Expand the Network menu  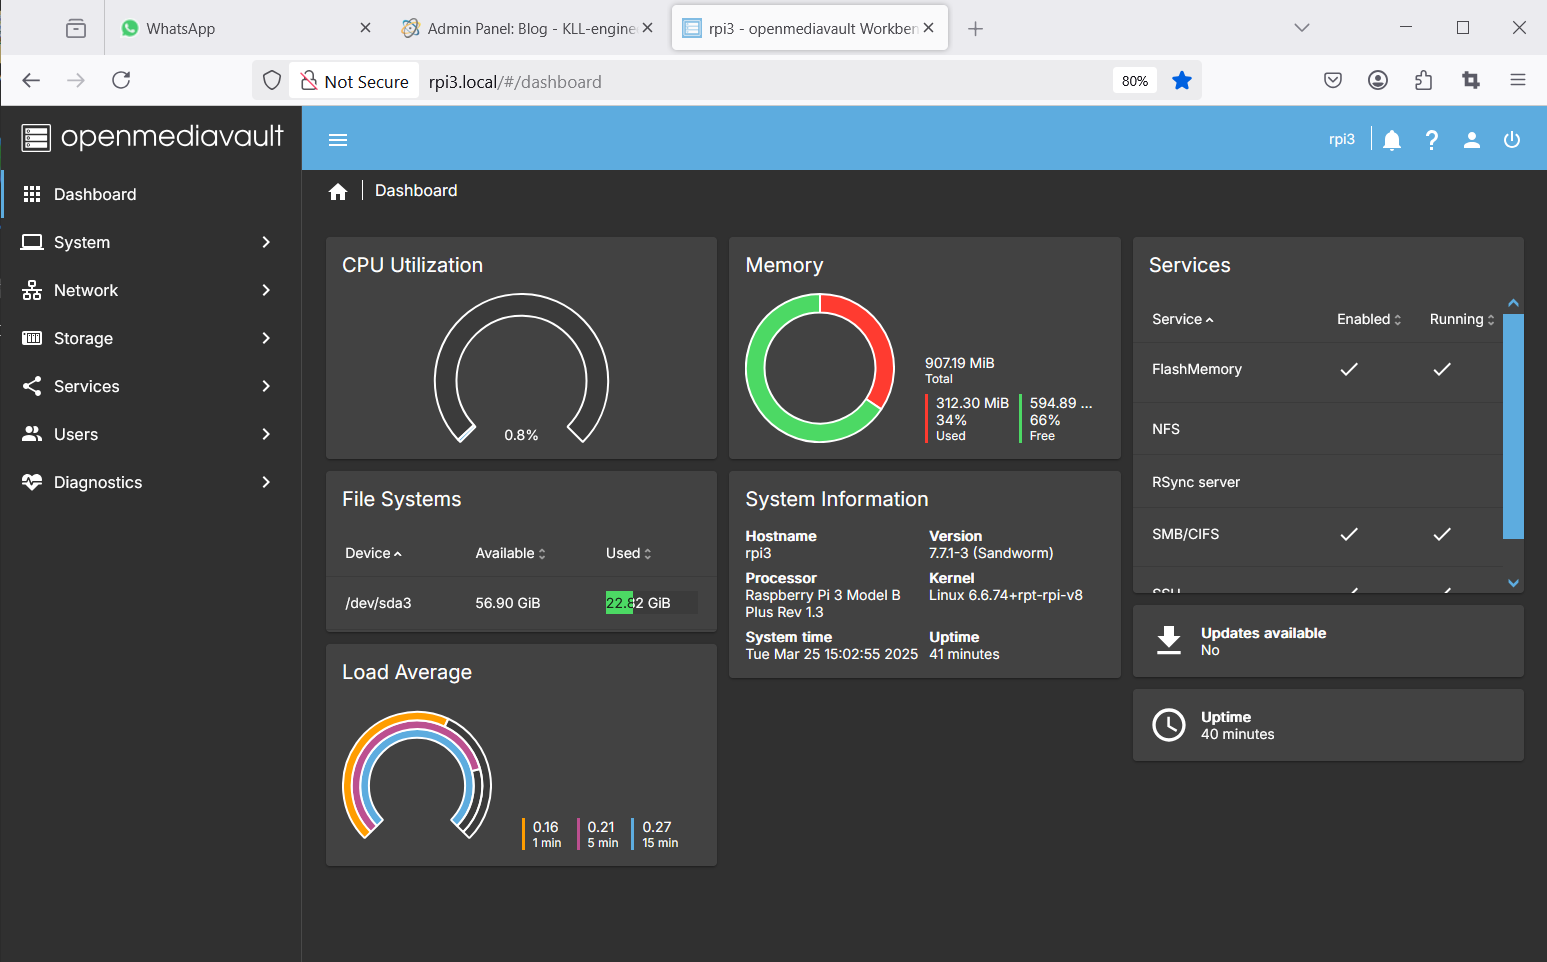point(151,290)
